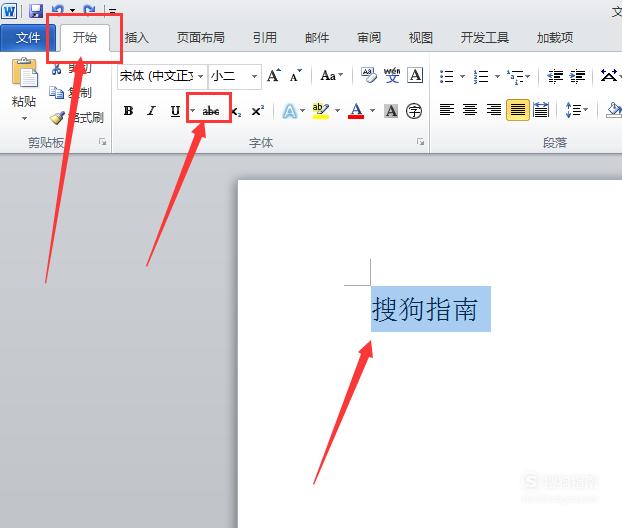
Task: Open the clipboard pane launcher
Action: [103, 142]
